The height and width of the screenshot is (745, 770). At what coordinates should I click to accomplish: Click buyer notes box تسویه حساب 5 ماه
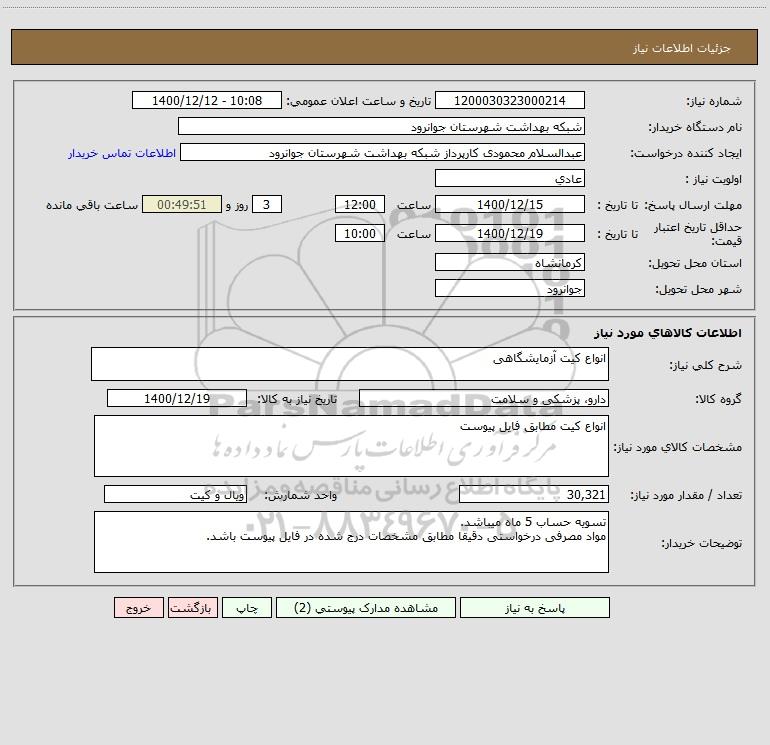point(351,542)
